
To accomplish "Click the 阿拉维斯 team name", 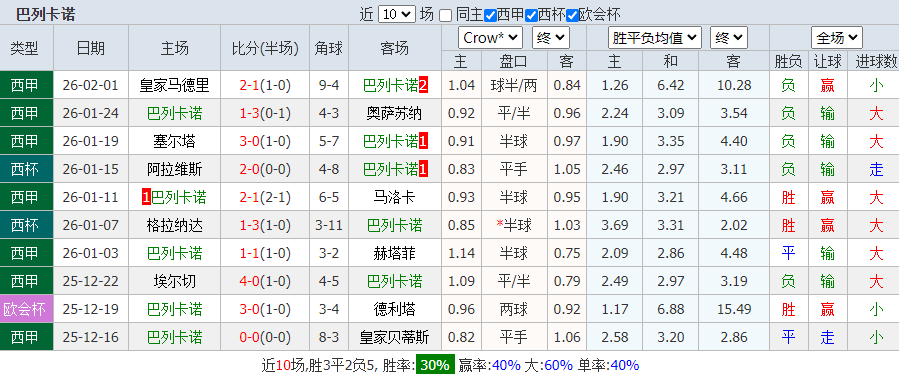I will [x=174, y=169].
